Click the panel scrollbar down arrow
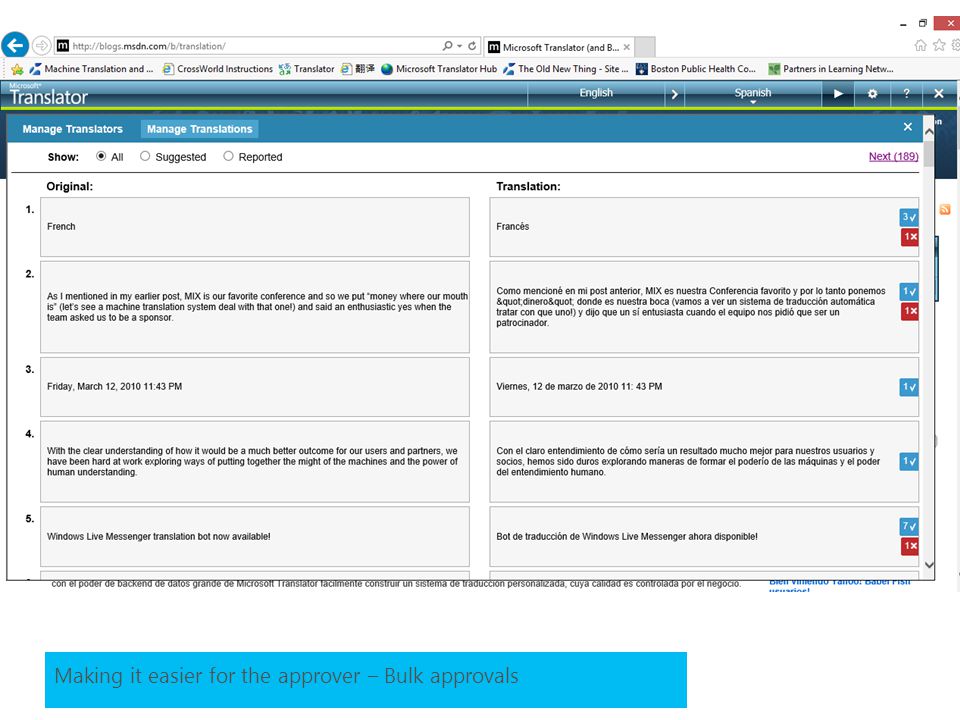This screenshot has width=960, height=720. (x=929, y=565)
